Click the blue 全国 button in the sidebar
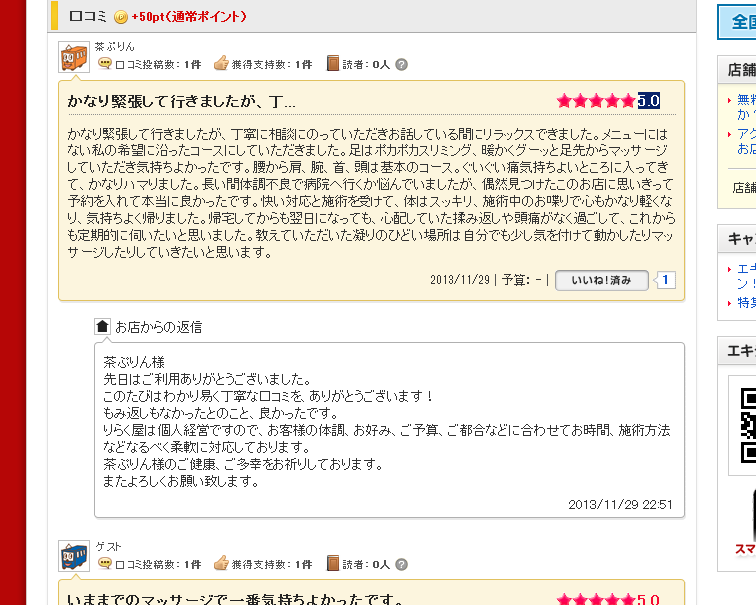The image size is (756, 605). point(737,22)
